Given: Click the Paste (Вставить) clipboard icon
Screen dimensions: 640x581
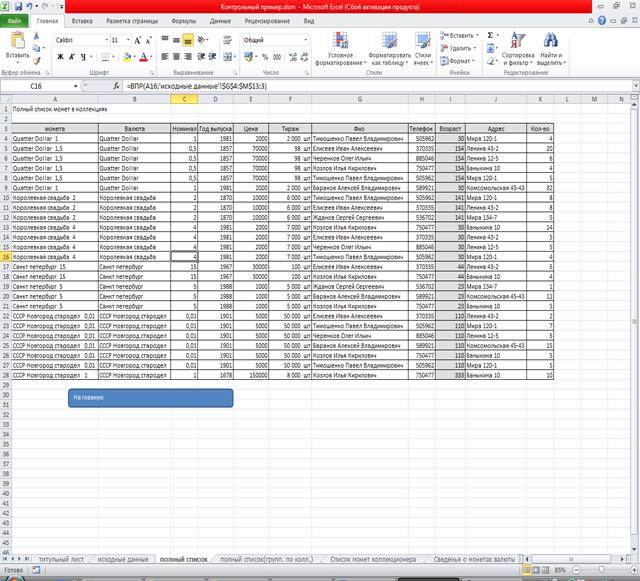Looking at the screenshot, I should tap(17, 45).
